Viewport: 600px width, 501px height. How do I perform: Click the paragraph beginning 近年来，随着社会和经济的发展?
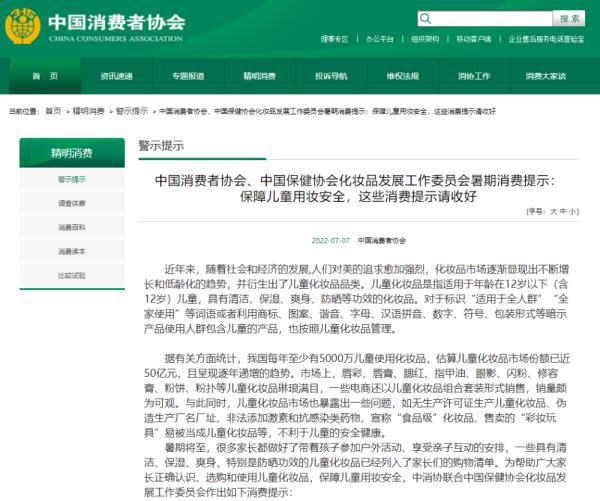pyautogui.click(x=356, y=299)
